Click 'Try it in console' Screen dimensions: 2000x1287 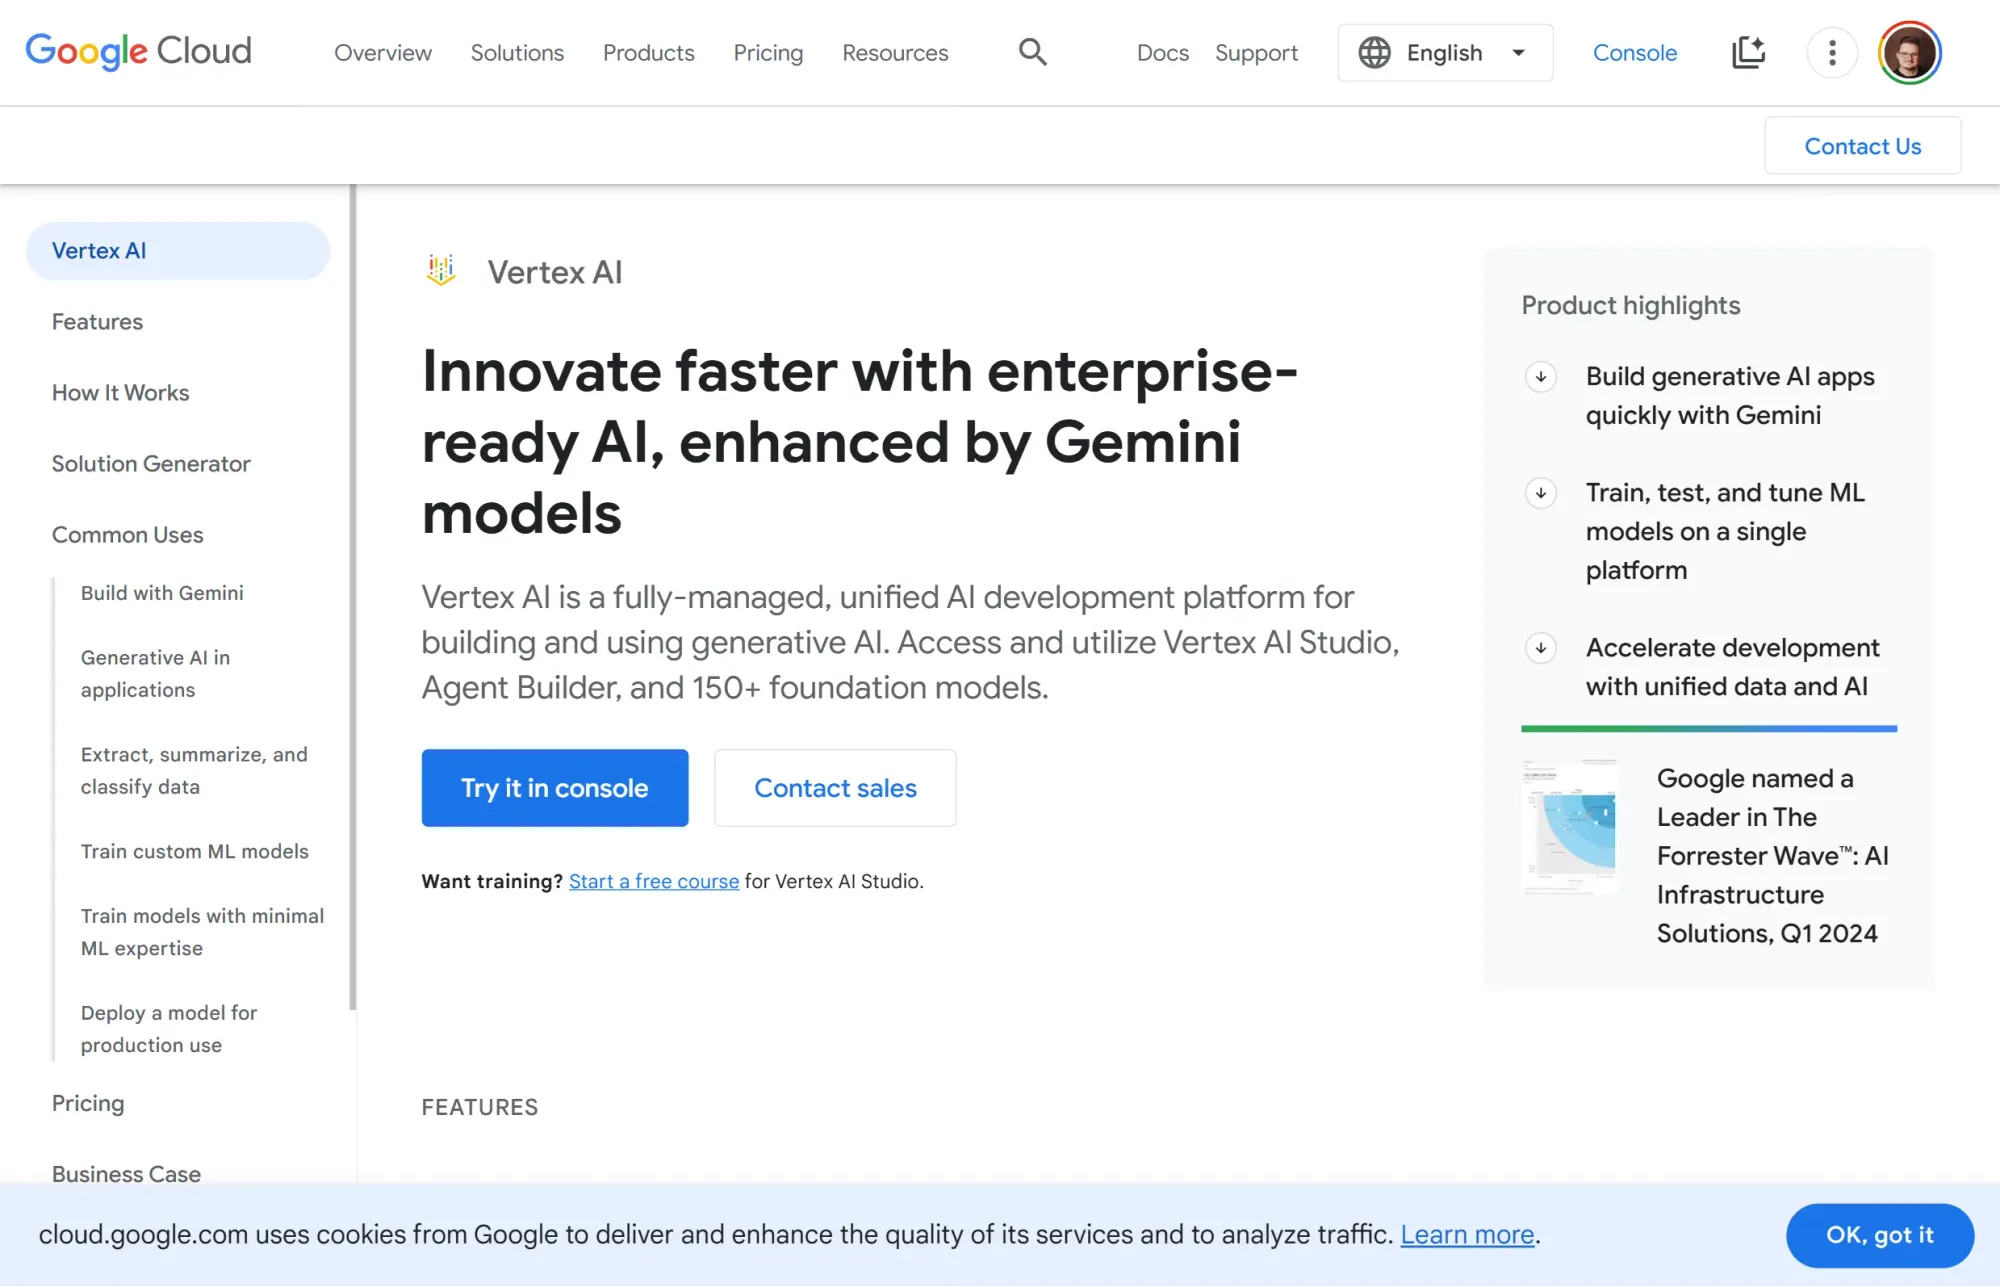click(x=554, y=788)
